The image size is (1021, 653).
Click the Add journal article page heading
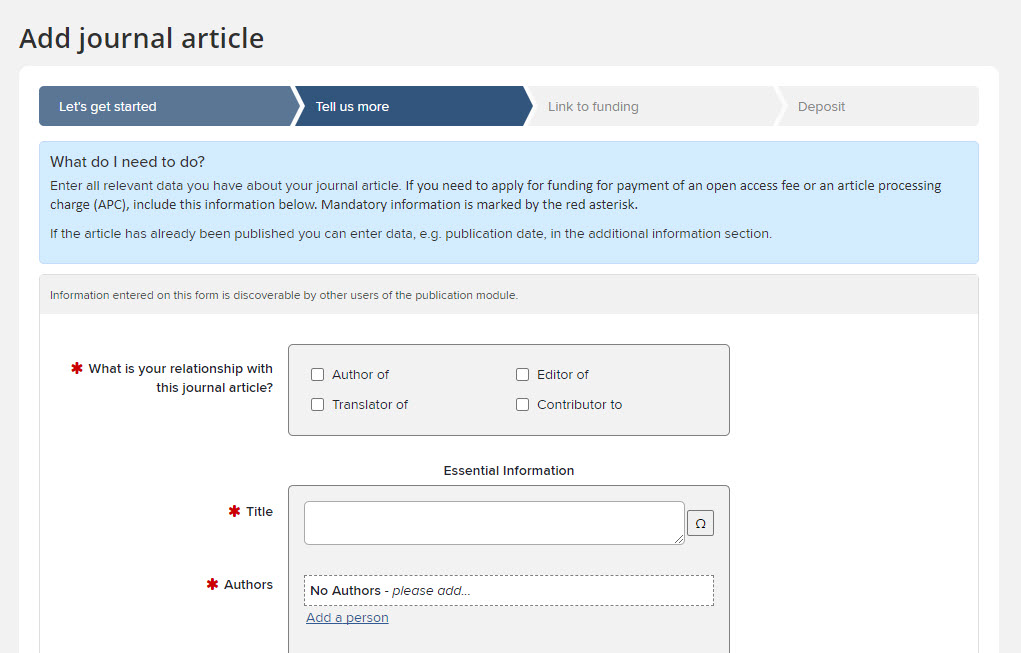tap(142, 38)
